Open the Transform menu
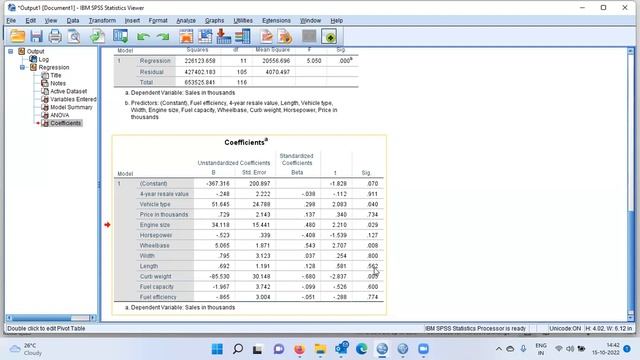 tap(102, 20)
